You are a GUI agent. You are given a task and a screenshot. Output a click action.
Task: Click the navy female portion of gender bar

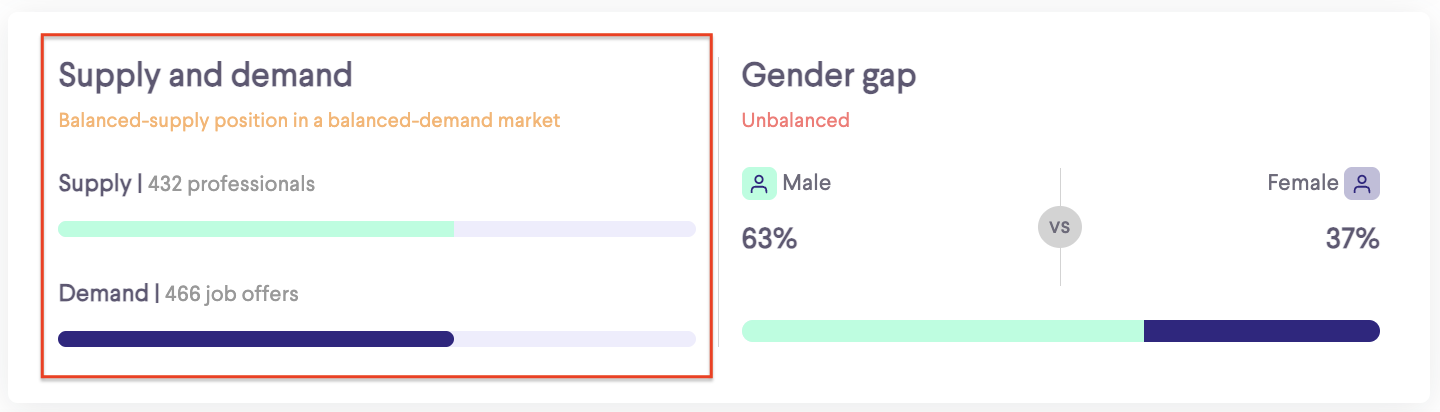click(1262, 331)
